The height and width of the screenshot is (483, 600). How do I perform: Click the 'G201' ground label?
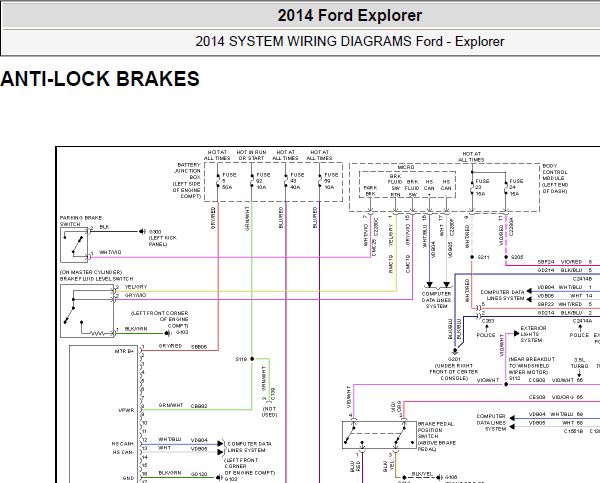[x=454, y=360]
